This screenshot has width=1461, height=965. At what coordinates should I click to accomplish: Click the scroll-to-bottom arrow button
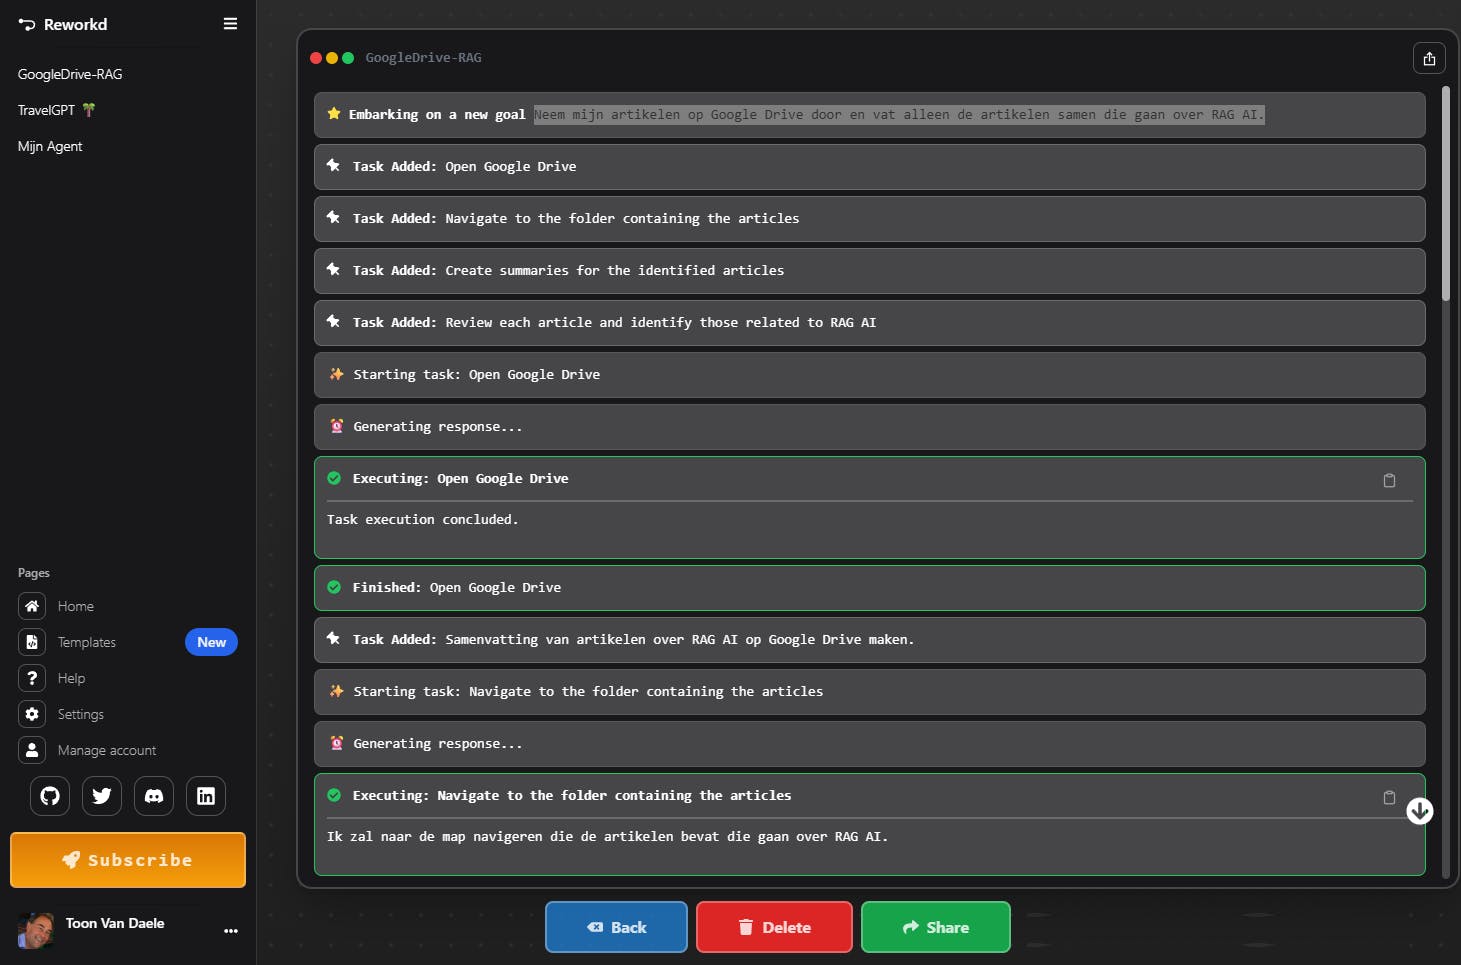[1420, 811]
